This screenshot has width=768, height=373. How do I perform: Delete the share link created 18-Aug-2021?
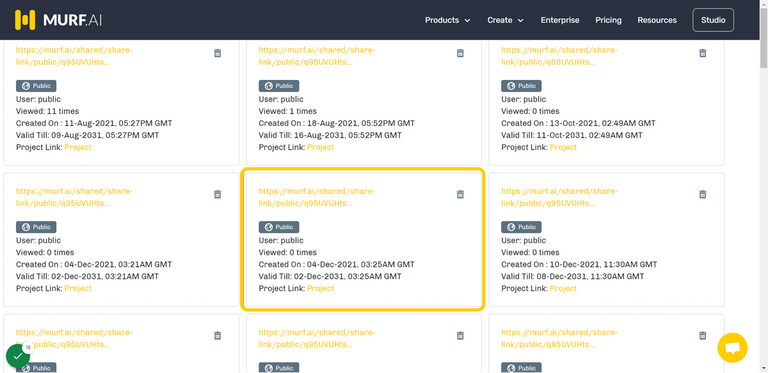pos(460,53)
